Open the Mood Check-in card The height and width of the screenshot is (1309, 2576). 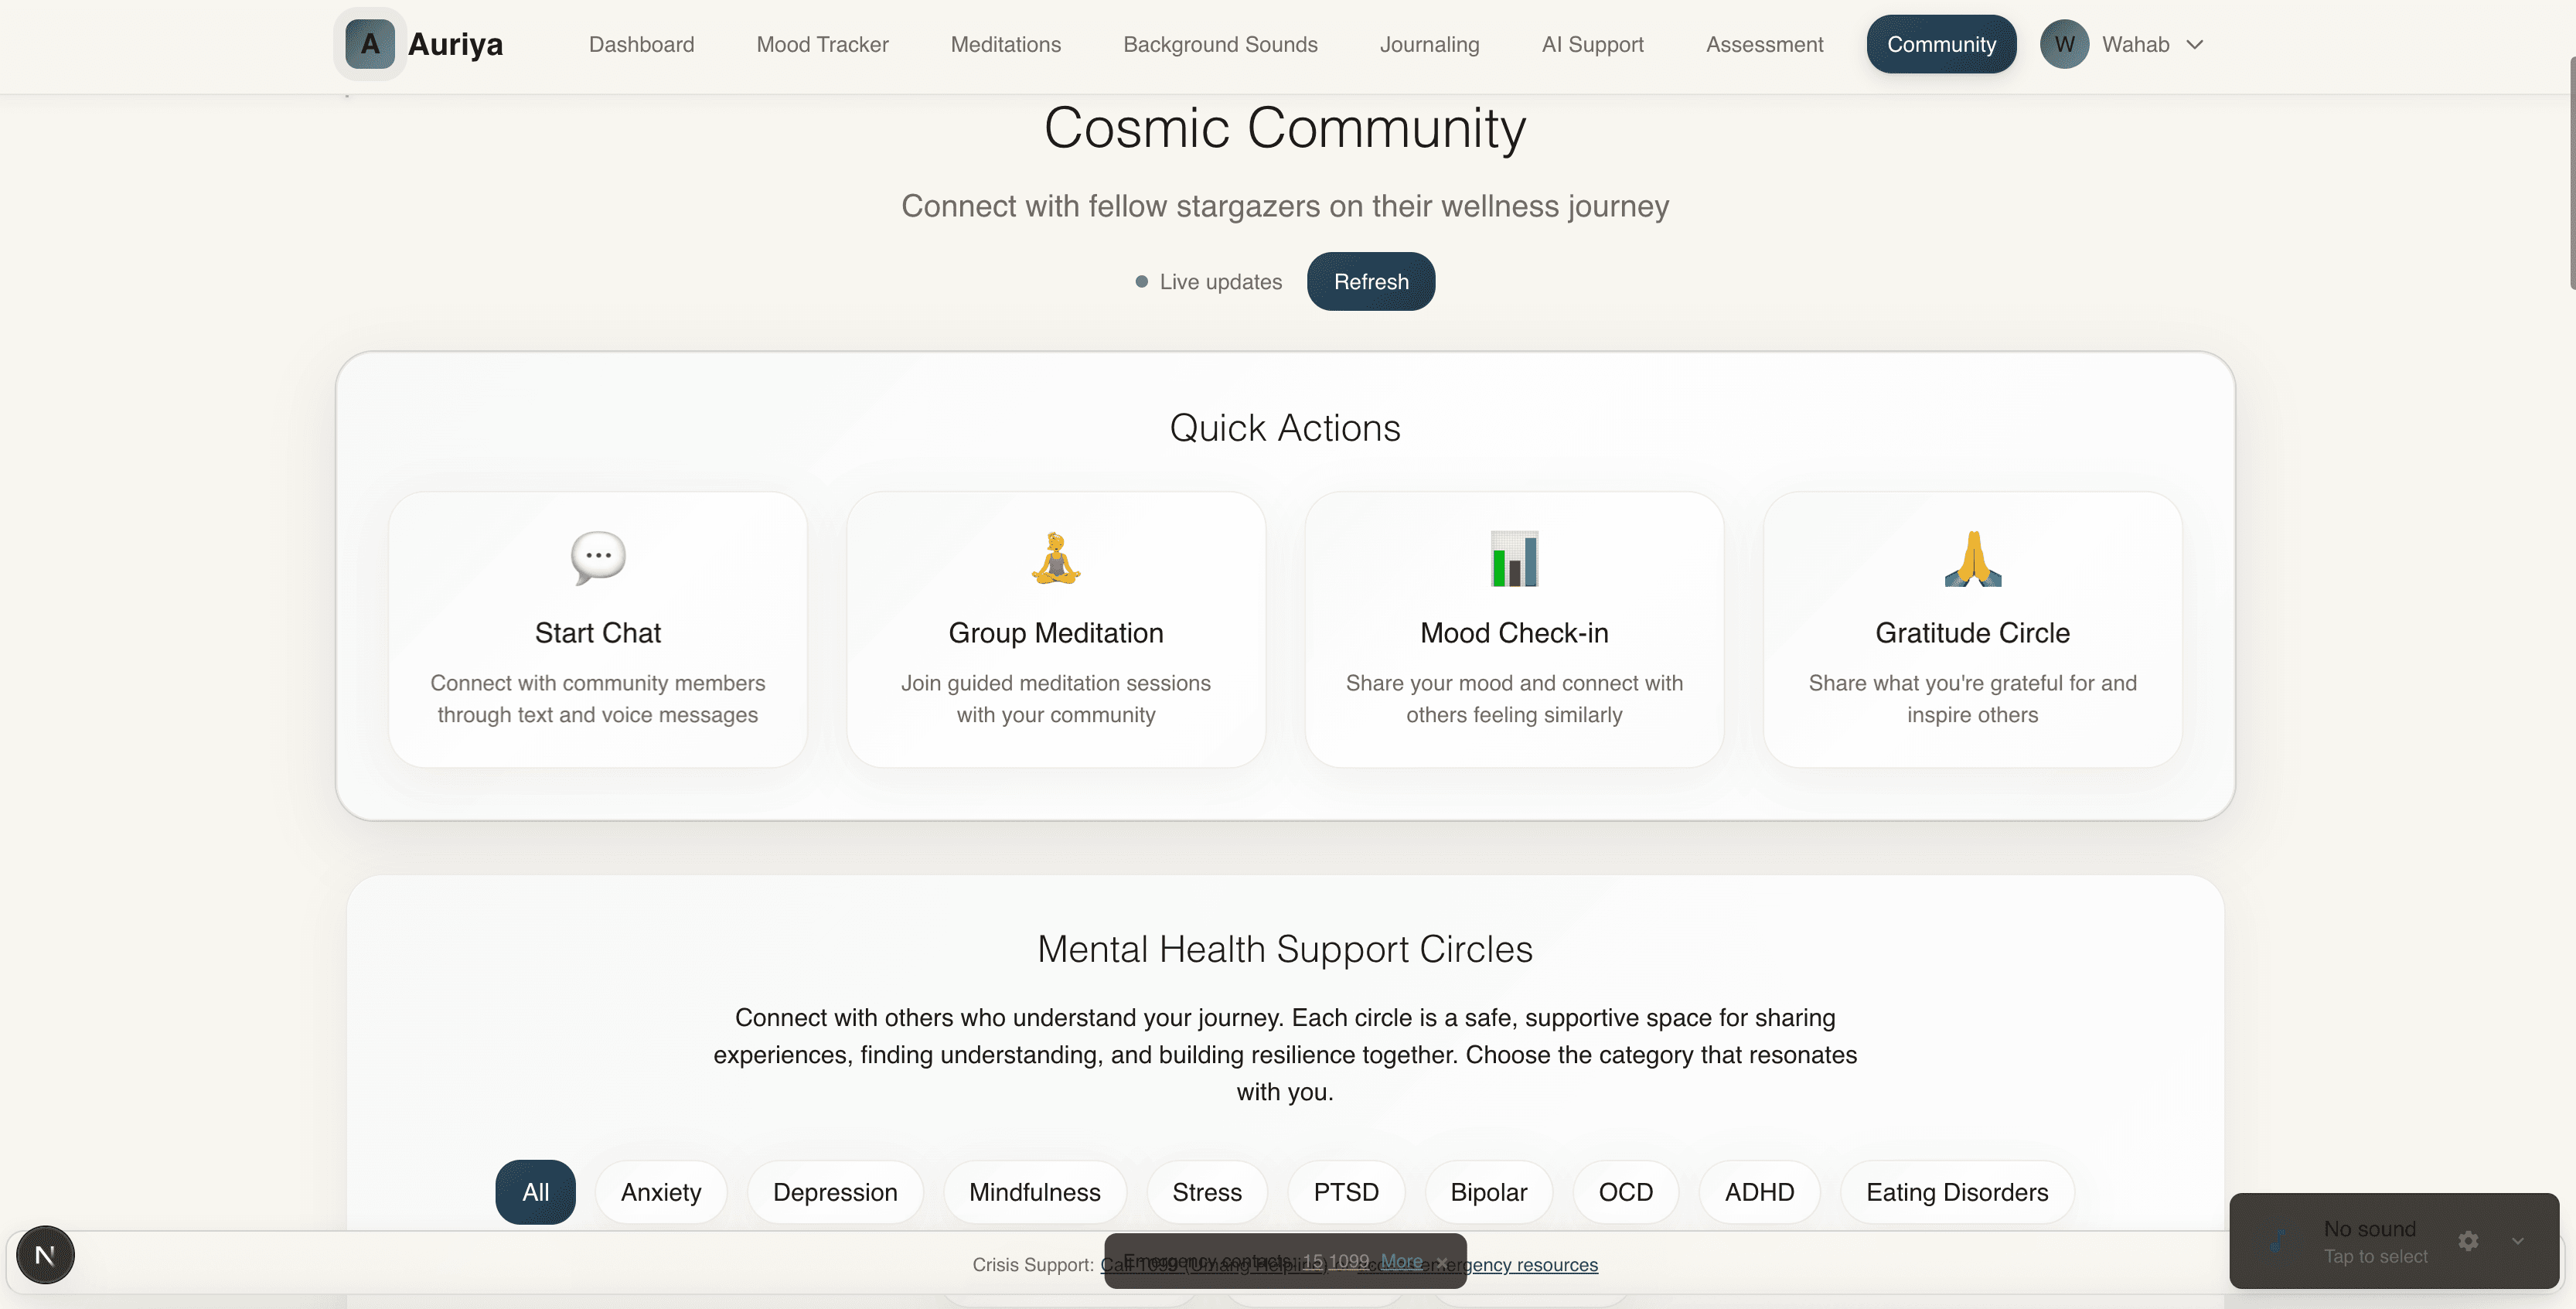tap(1514, 629)
